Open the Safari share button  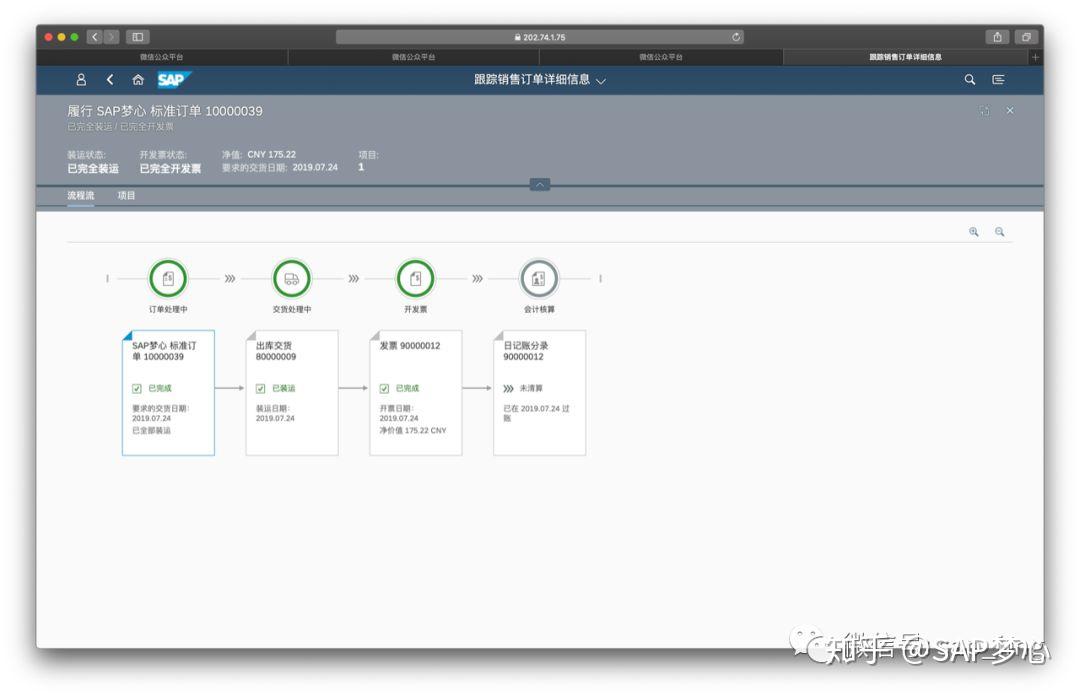click(997, 37)
